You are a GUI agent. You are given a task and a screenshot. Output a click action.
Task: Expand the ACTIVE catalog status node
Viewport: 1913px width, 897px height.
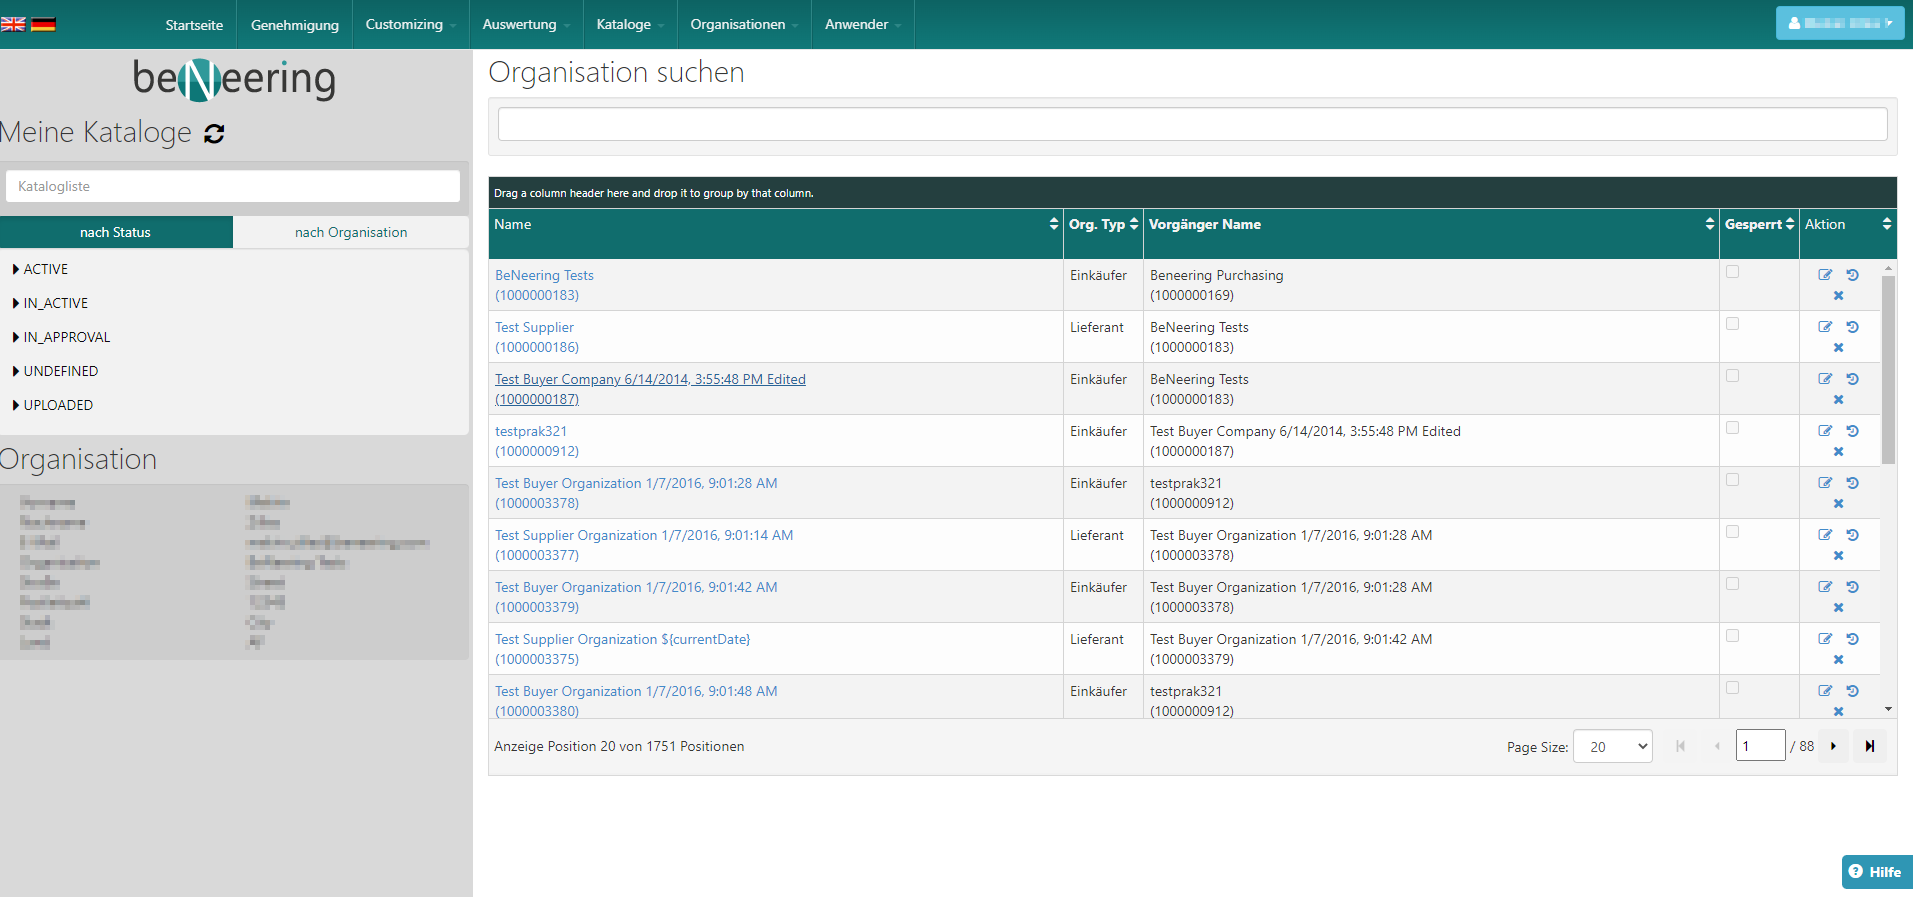pyautogui.click(x=16, y=269)
